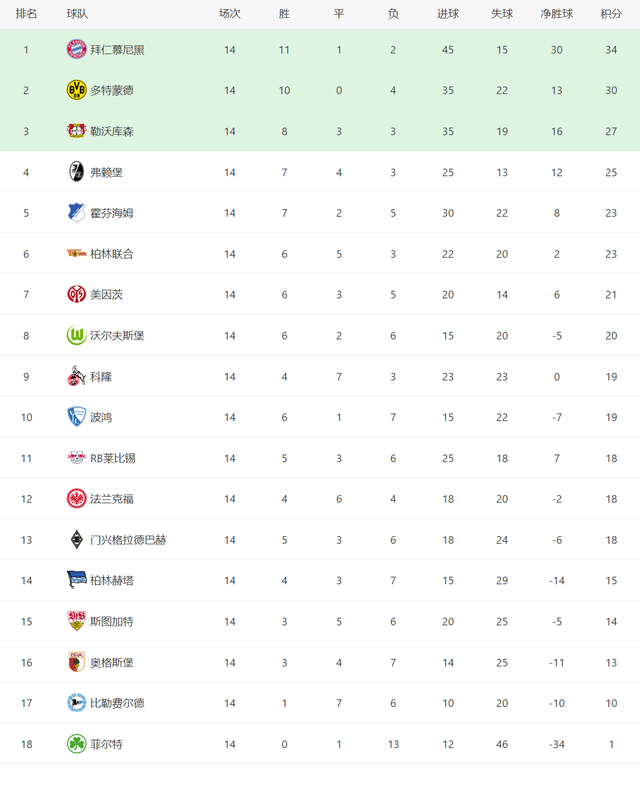This screenshot has width=640, height=801.
Task: Click the Köln goat crest
Action: tap(77, 376)
